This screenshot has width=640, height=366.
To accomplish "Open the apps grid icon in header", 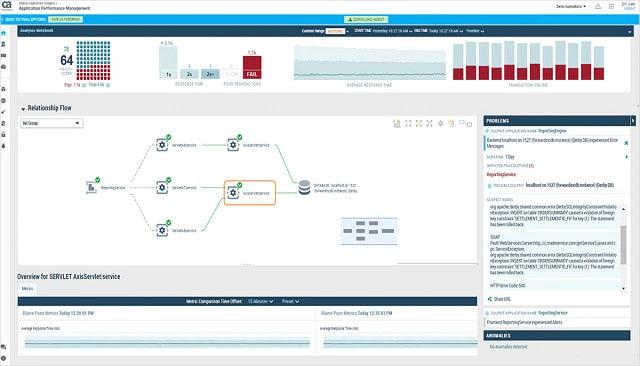I will (x=611, y=7).
